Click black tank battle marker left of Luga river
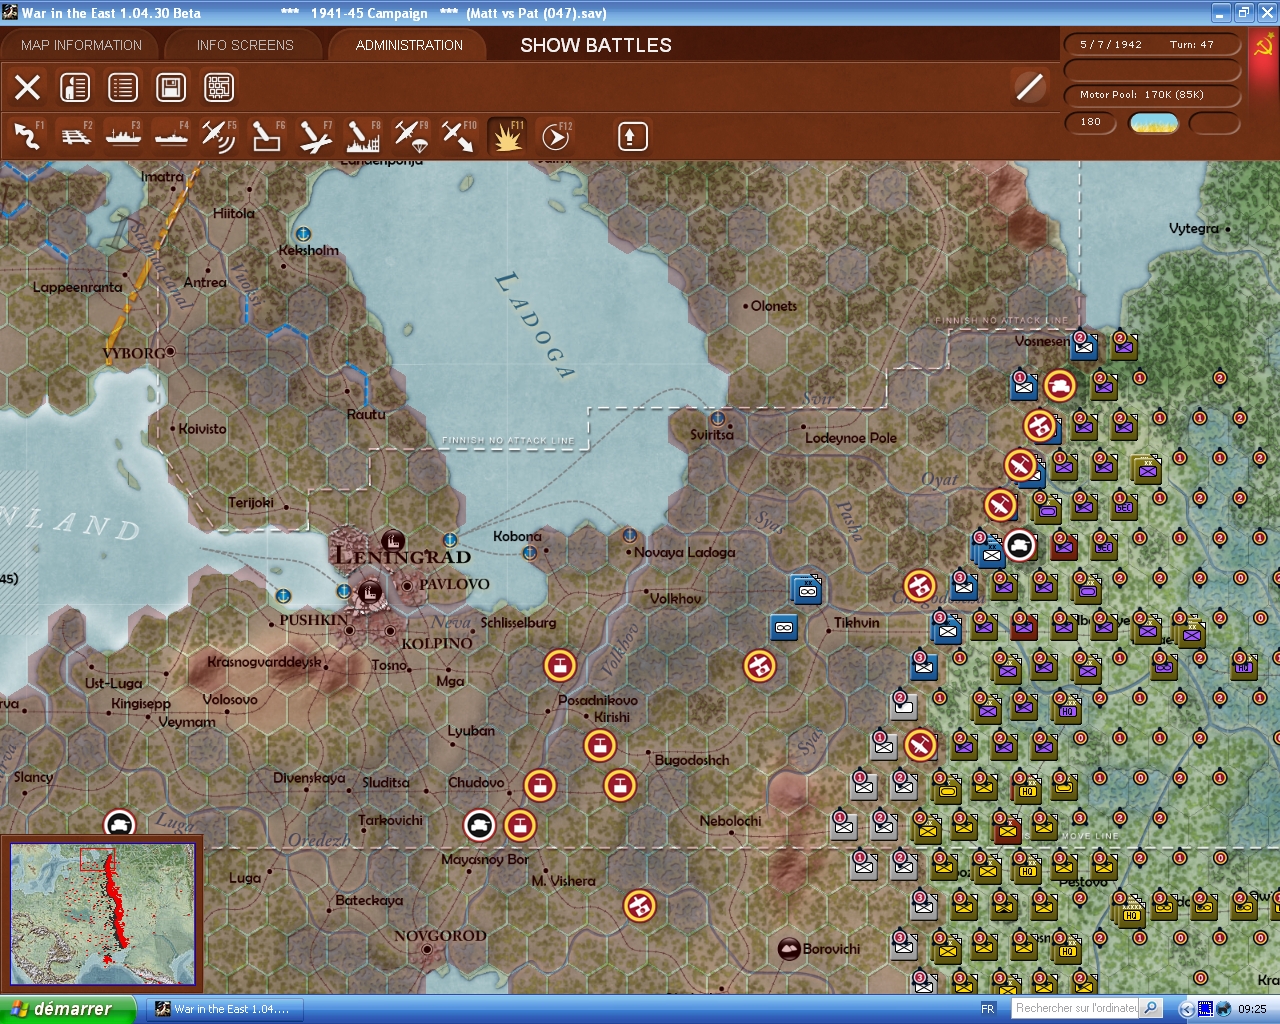 120,825
